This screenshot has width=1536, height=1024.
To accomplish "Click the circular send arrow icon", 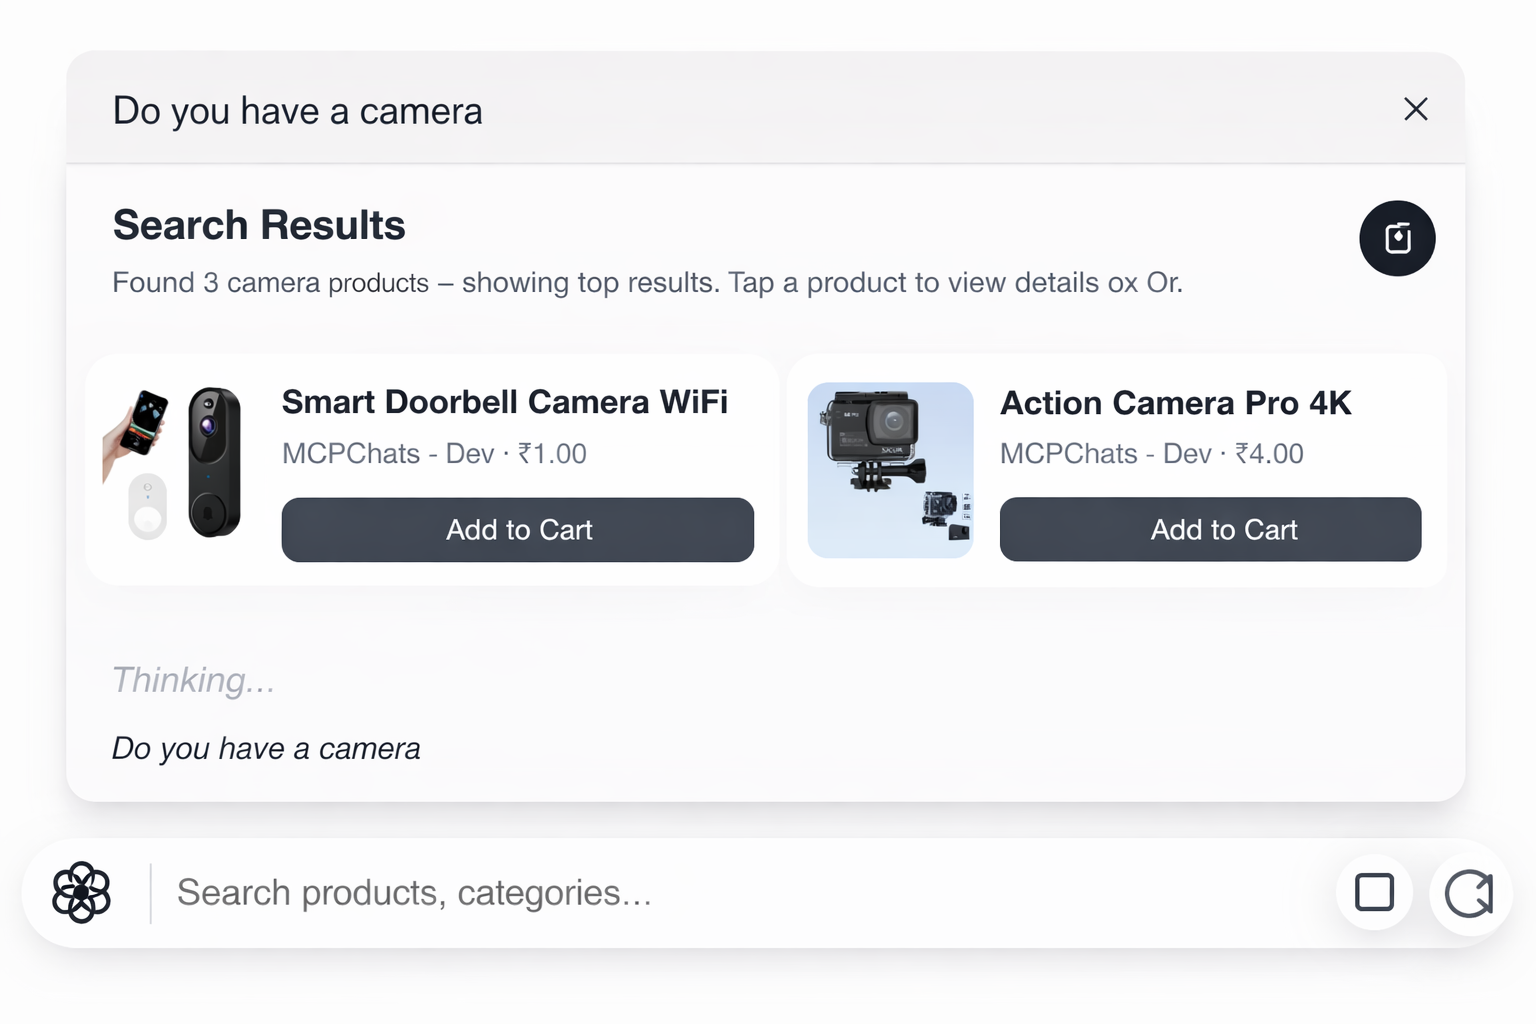I will [x=1468, y=892].
